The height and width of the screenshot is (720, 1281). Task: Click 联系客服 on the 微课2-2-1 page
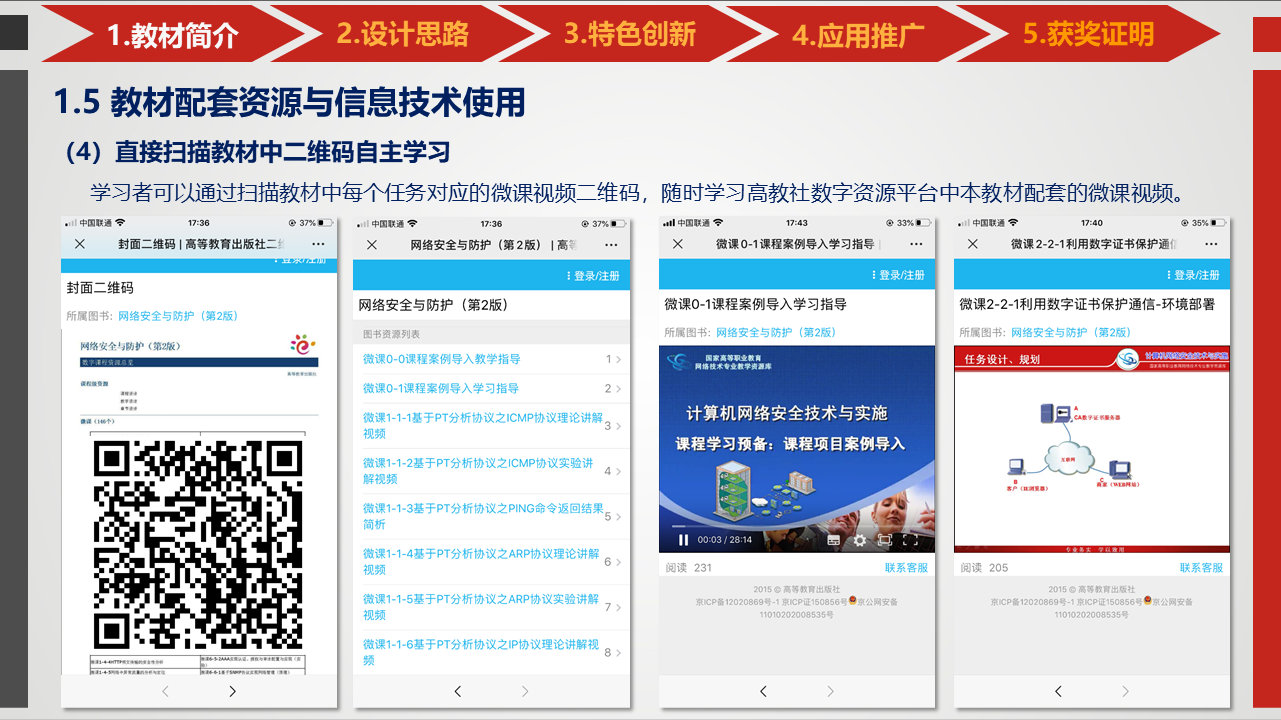click(1201, 568)
